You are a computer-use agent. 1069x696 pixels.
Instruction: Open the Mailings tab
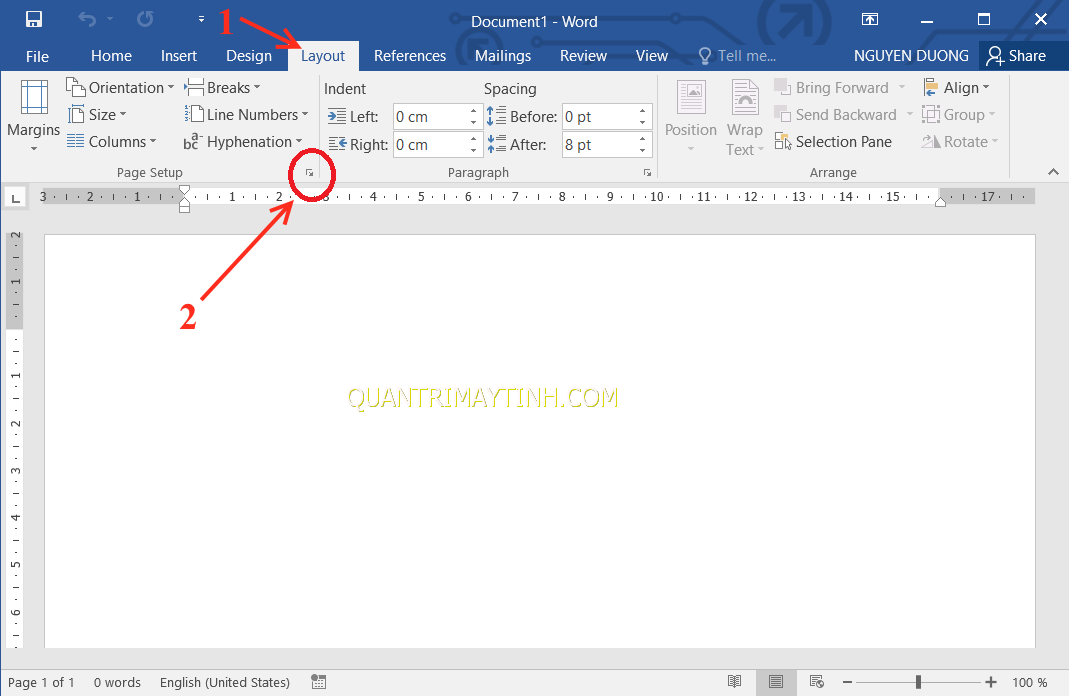tap(502, 56)
